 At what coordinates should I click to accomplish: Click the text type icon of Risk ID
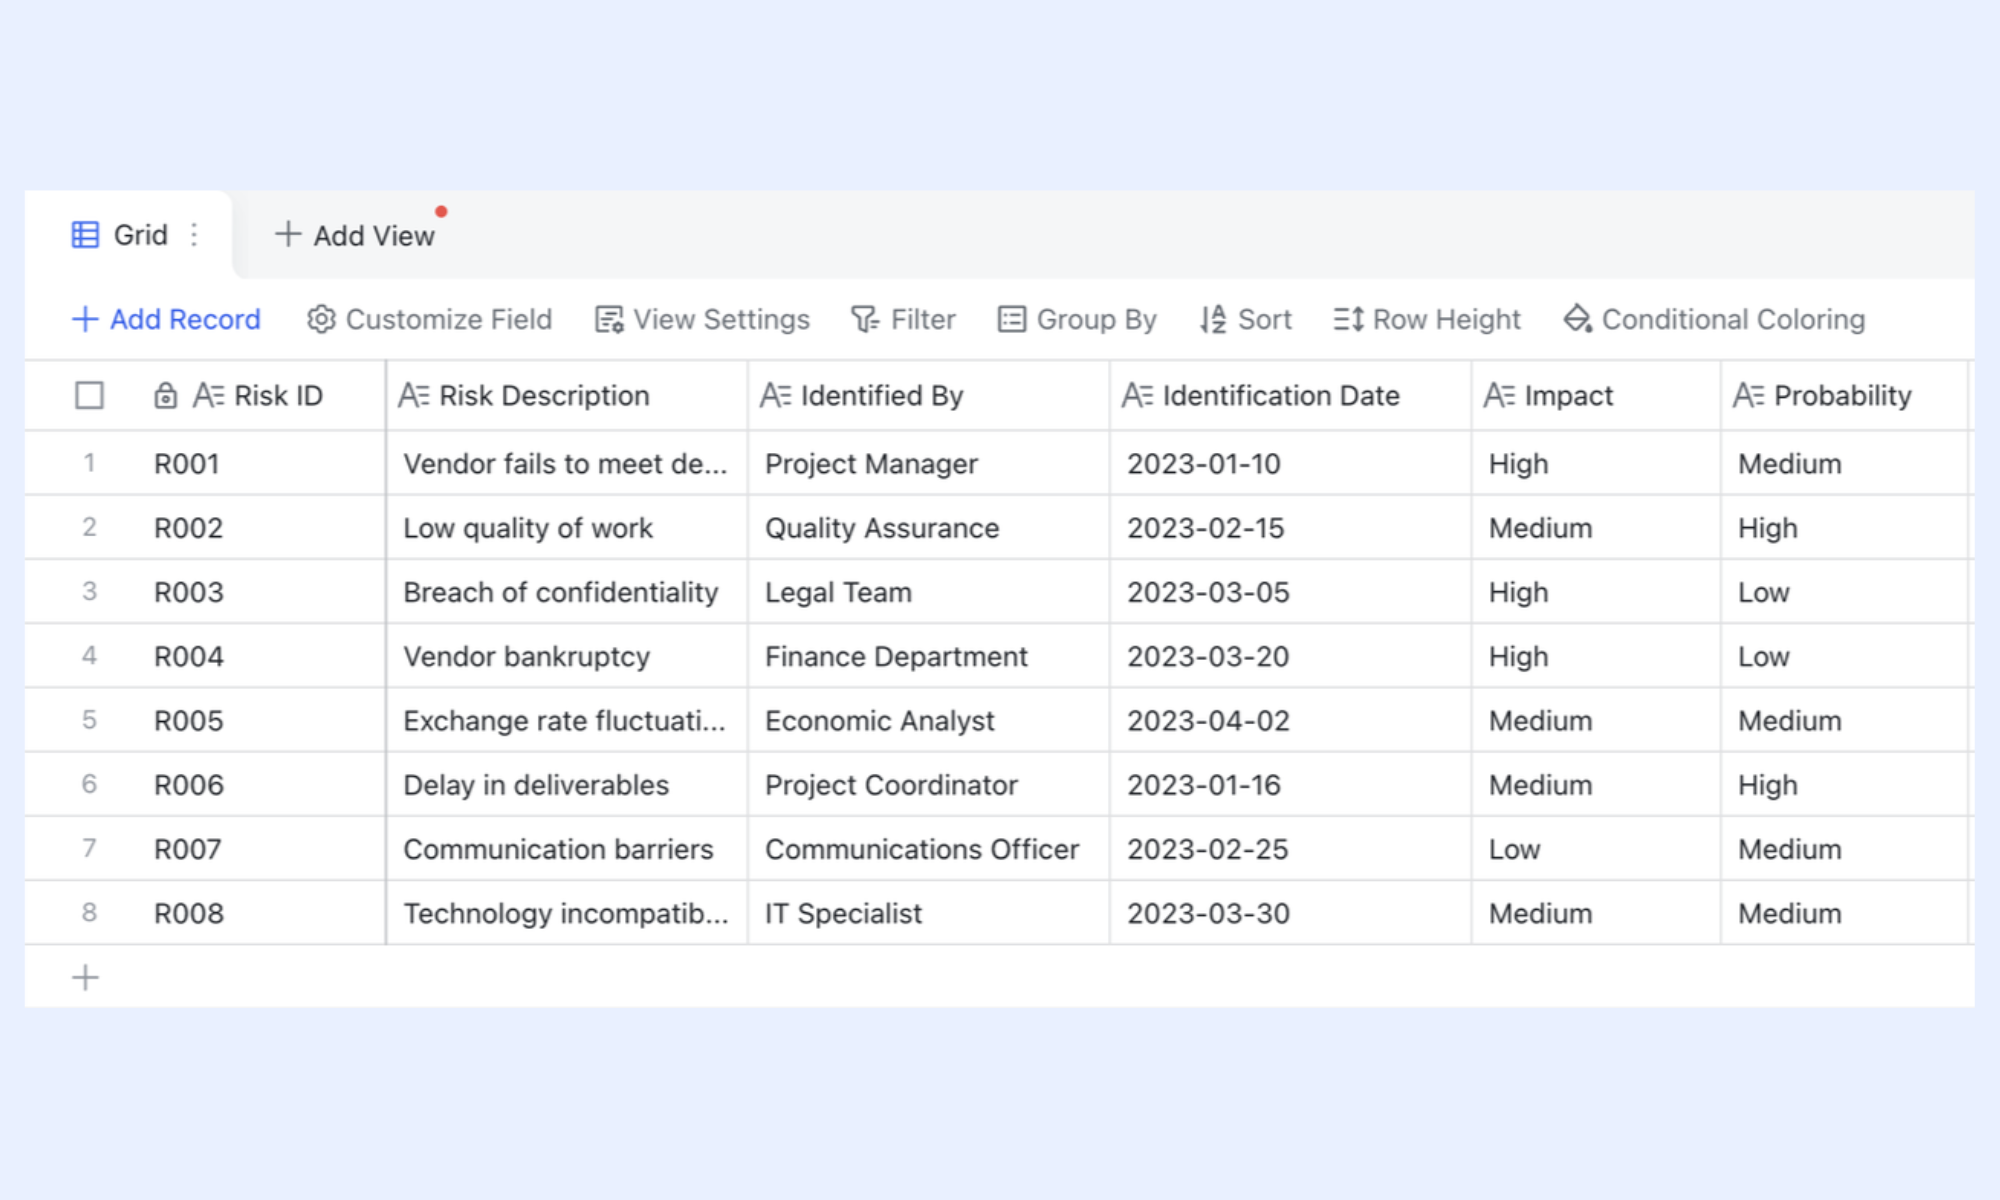(x=208, y=396)
